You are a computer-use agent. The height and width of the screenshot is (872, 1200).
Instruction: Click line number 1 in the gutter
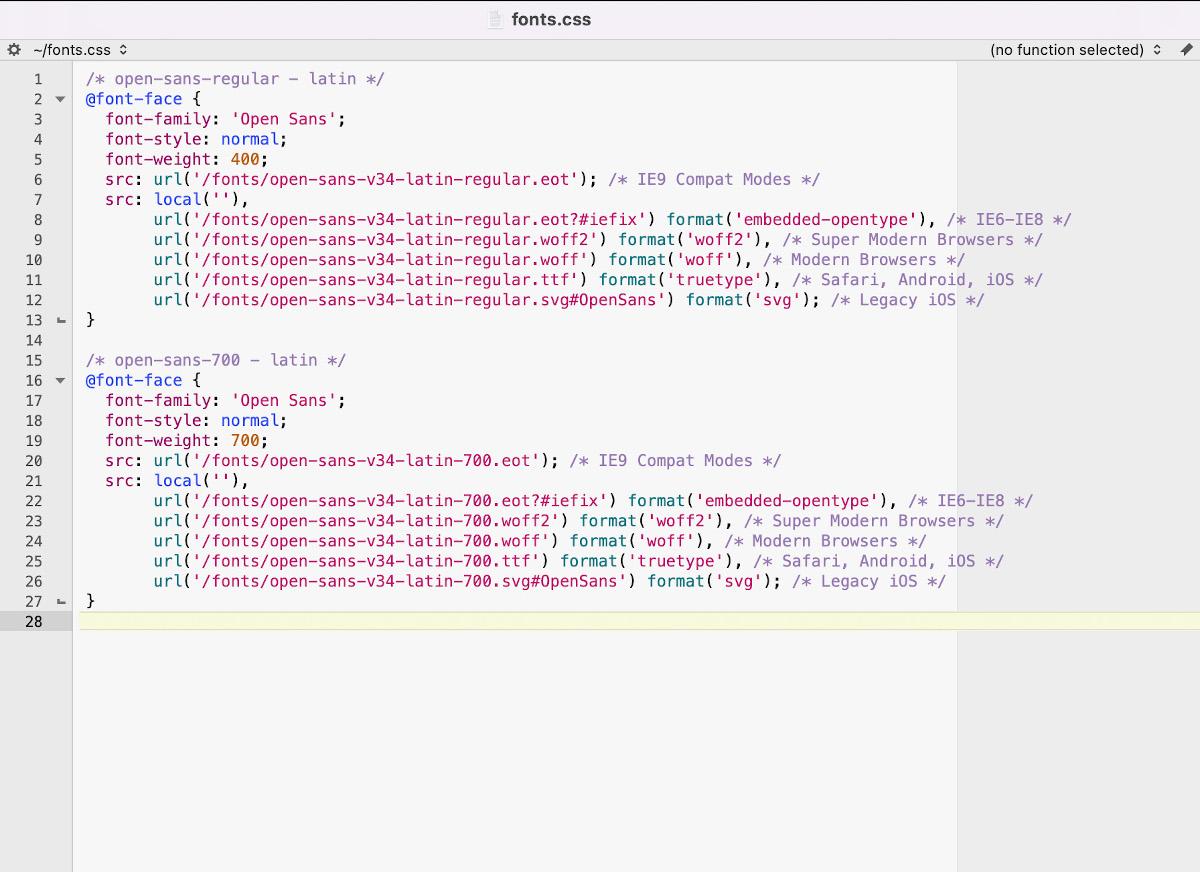click(x=38, y=79)
